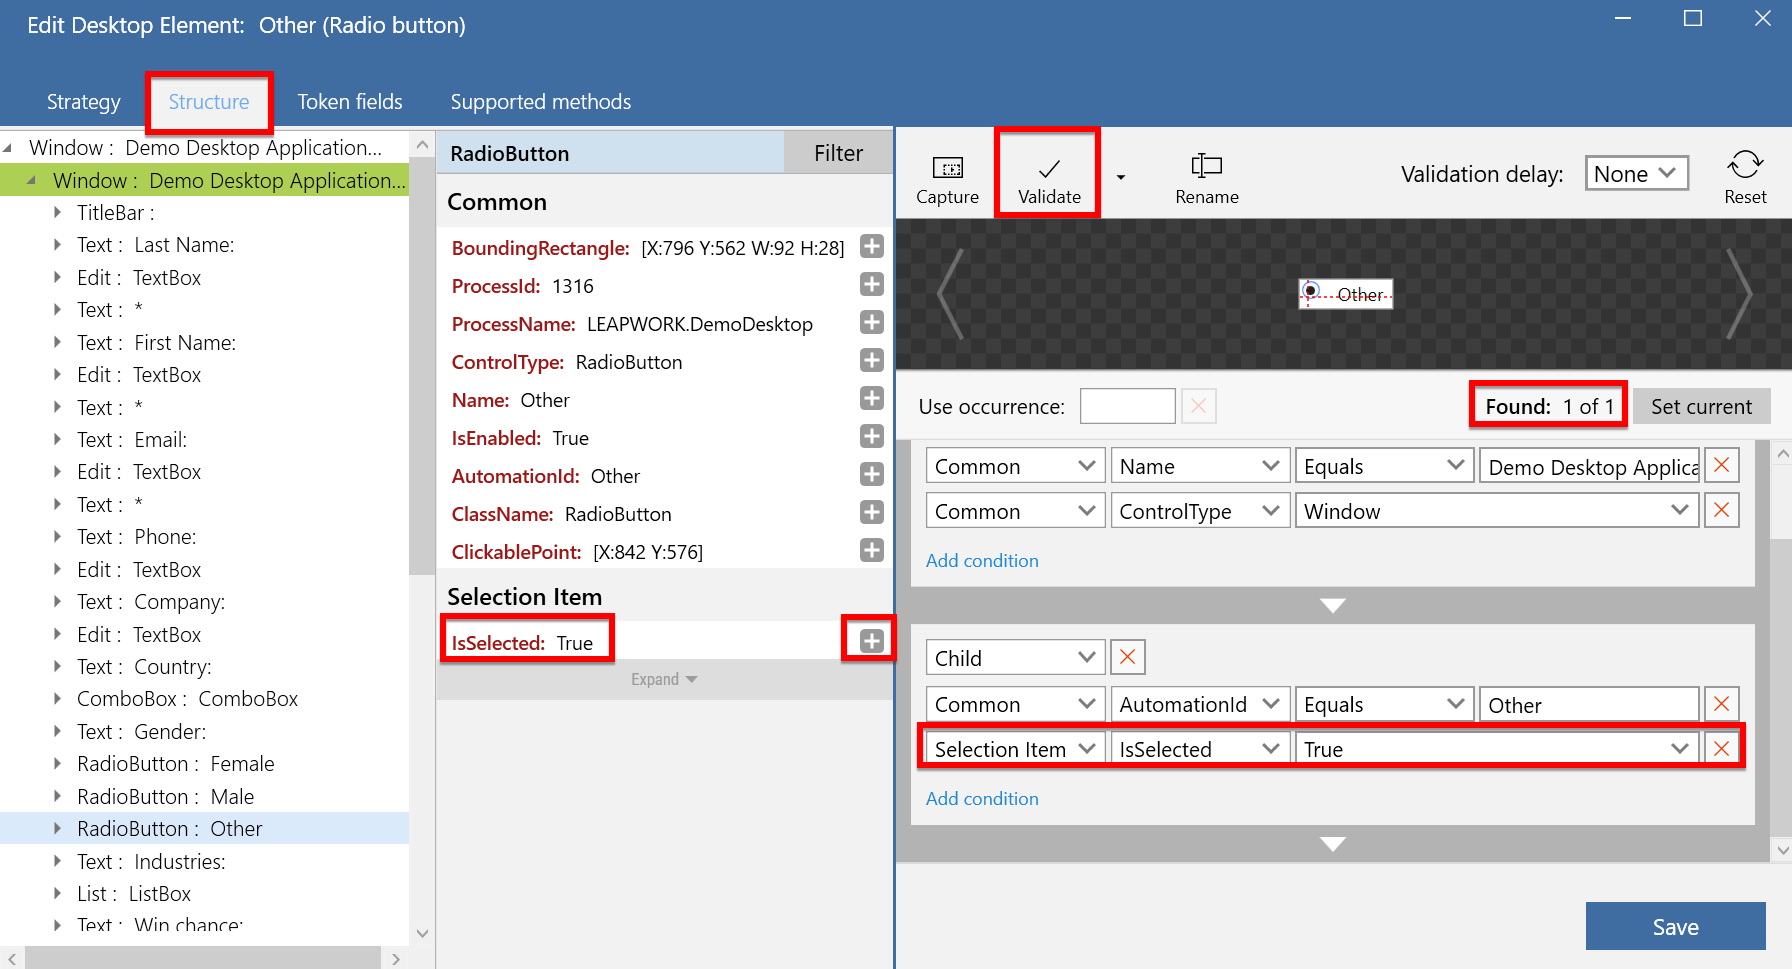1792x969 pixels.
Task: Expand the RadioButton Female tree node
Action: [57, 764]
